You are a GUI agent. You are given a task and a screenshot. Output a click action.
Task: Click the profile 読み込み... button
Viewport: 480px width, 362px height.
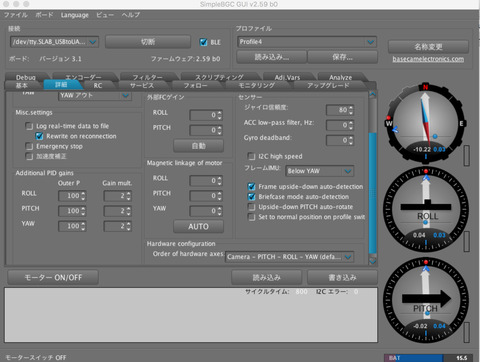[x=271, y=57]
